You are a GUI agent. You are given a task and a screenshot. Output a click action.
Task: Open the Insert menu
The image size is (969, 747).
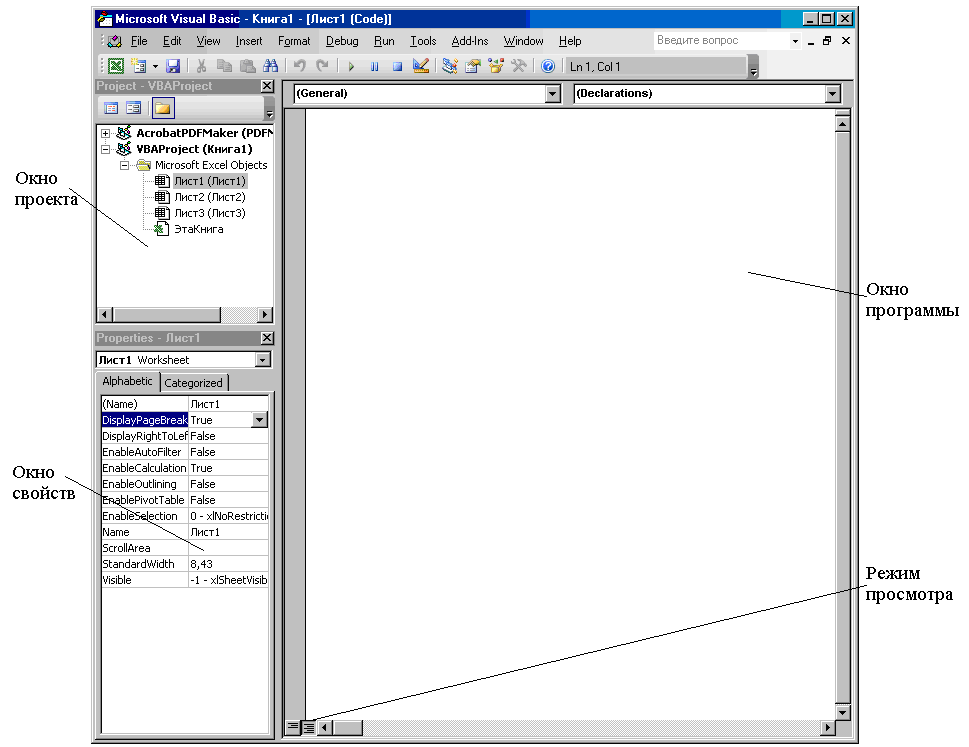(x=248, y=41)
